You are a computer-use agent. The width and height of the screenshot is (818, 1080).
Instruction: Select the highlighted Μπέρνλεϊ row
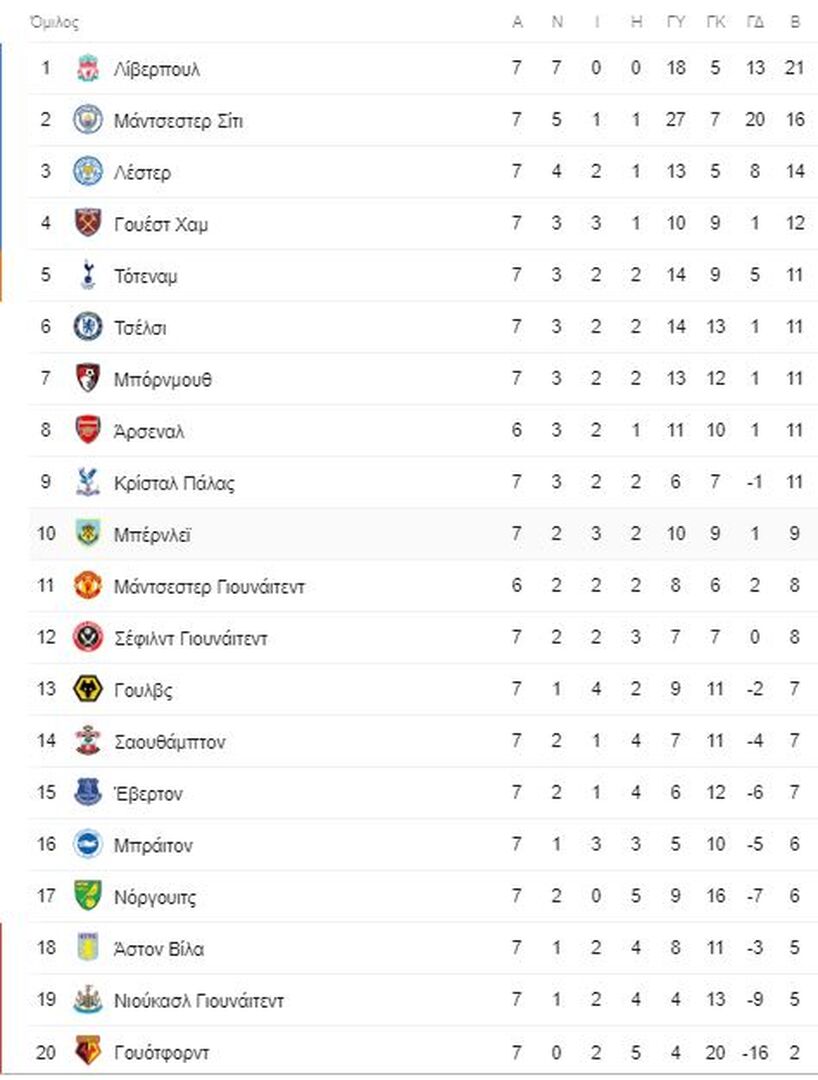pyautogui.click(x=423, y=534)
